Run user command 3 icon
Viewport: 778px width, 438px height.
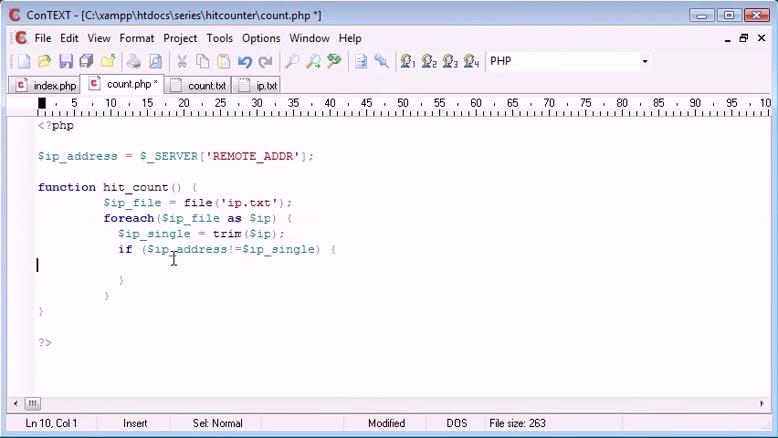pos(450,62)
